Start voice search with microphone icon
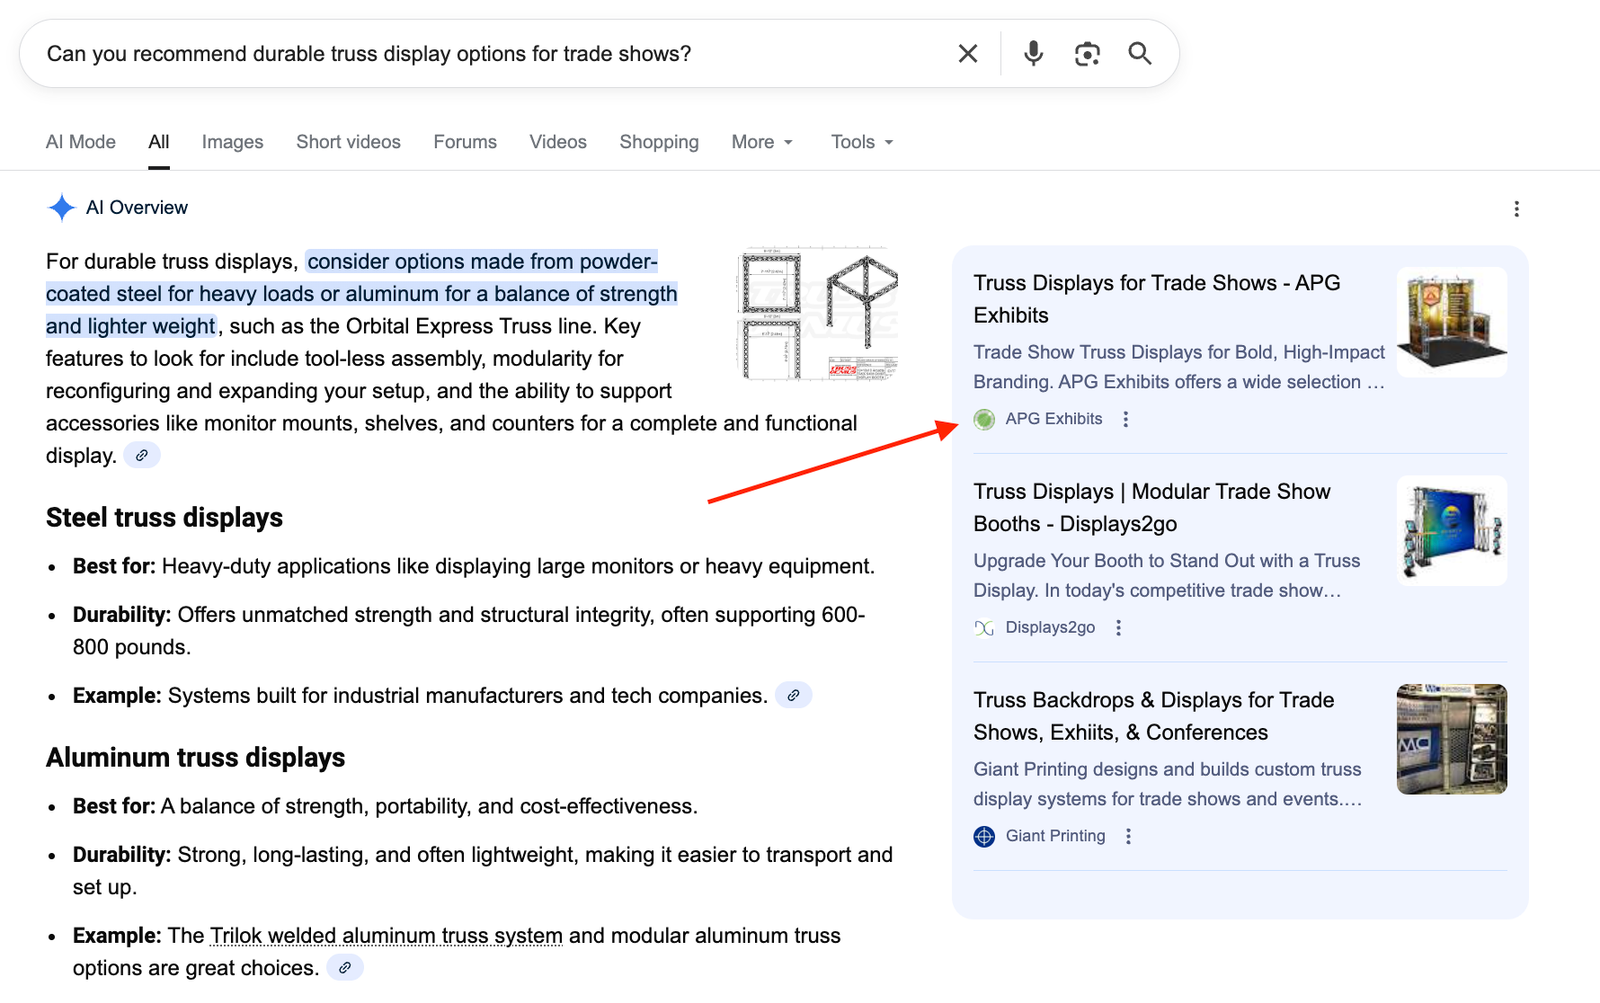This screenshot has width=1600, height=1003. 1033,54
